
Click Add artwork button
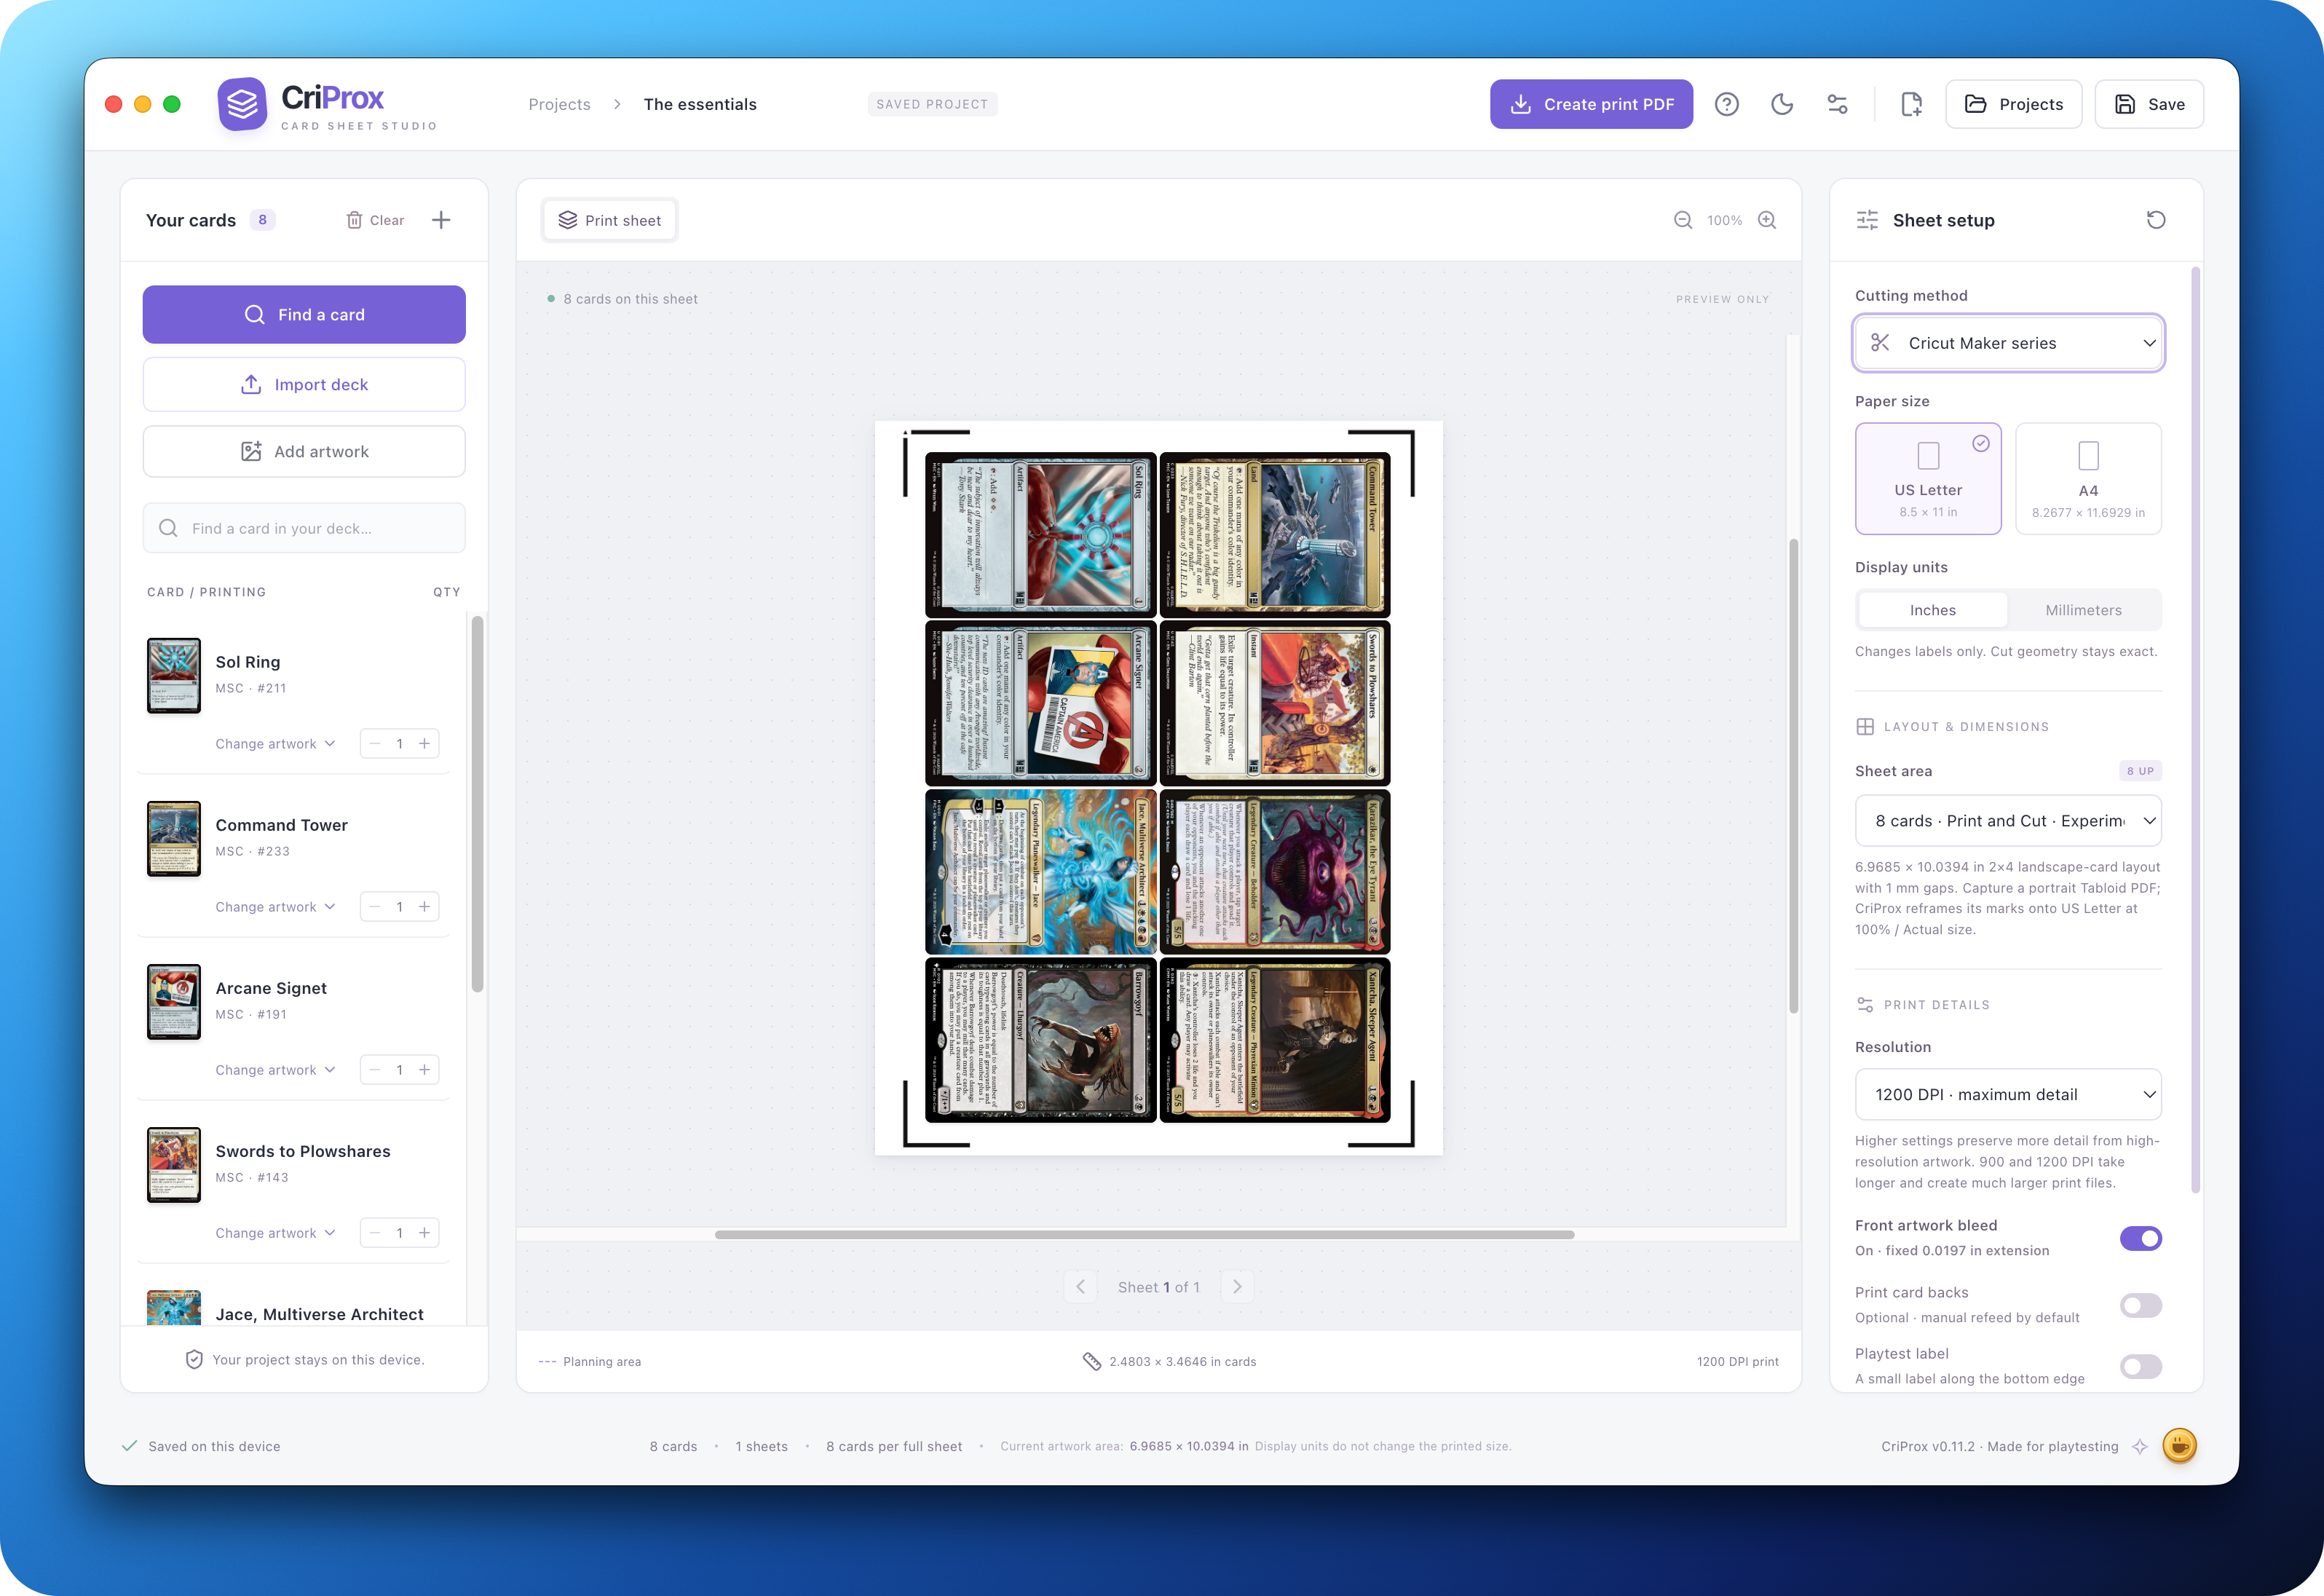point(304,451)
